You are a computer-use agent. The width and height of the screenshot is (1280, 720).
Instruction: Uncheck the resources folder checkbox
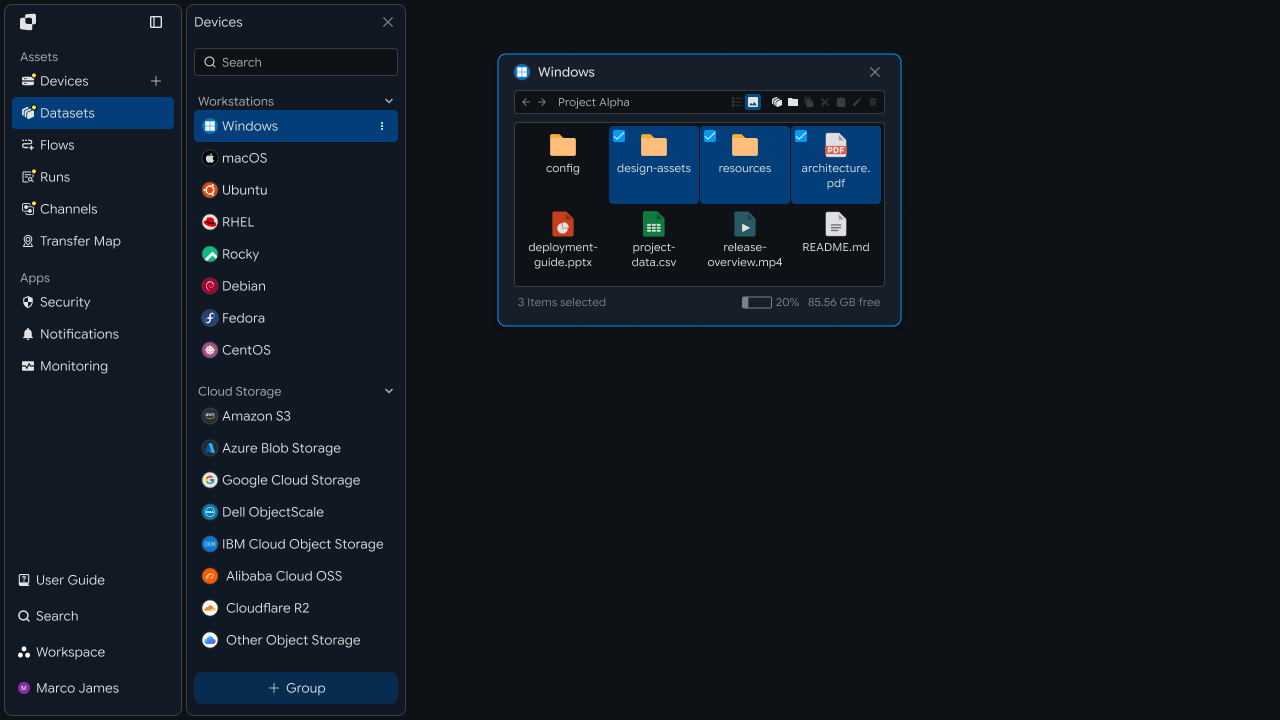710,136
